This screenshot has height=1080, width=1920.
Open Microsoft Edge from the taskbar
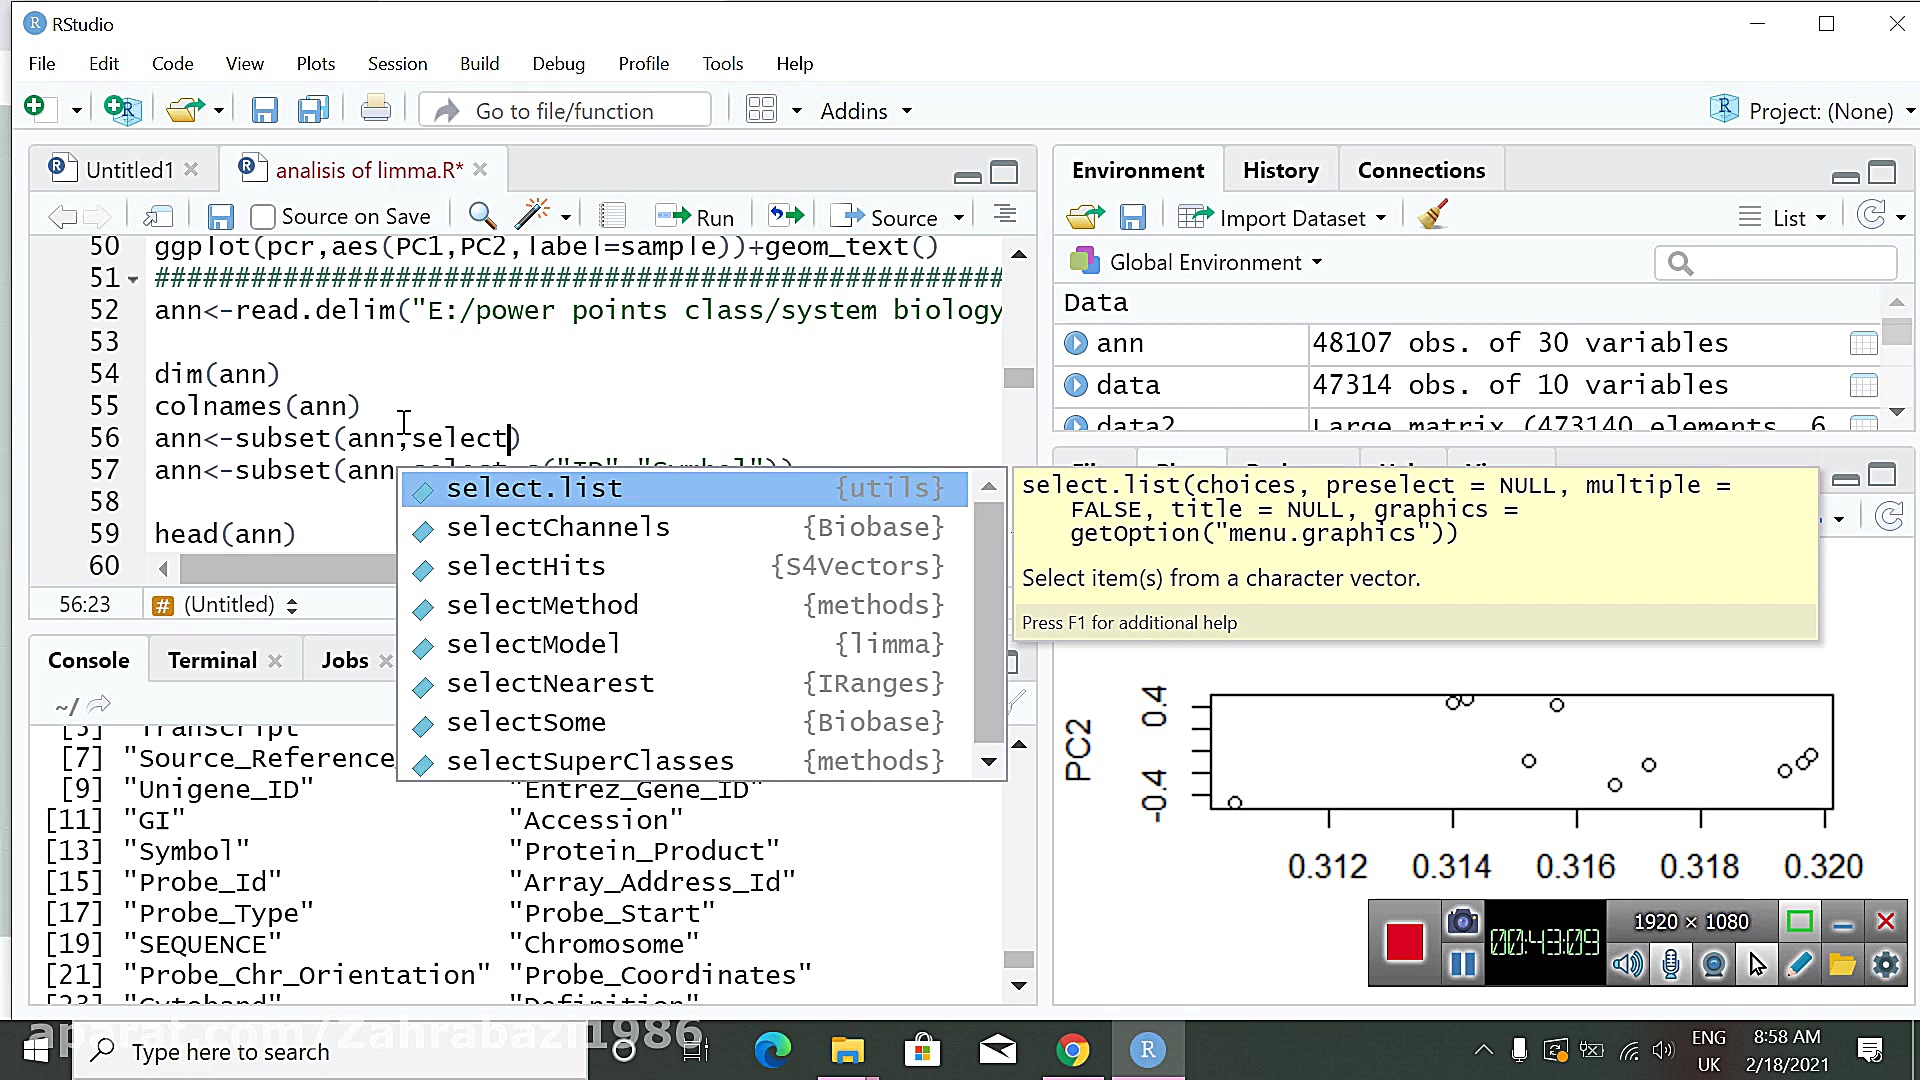(772, 1050)
